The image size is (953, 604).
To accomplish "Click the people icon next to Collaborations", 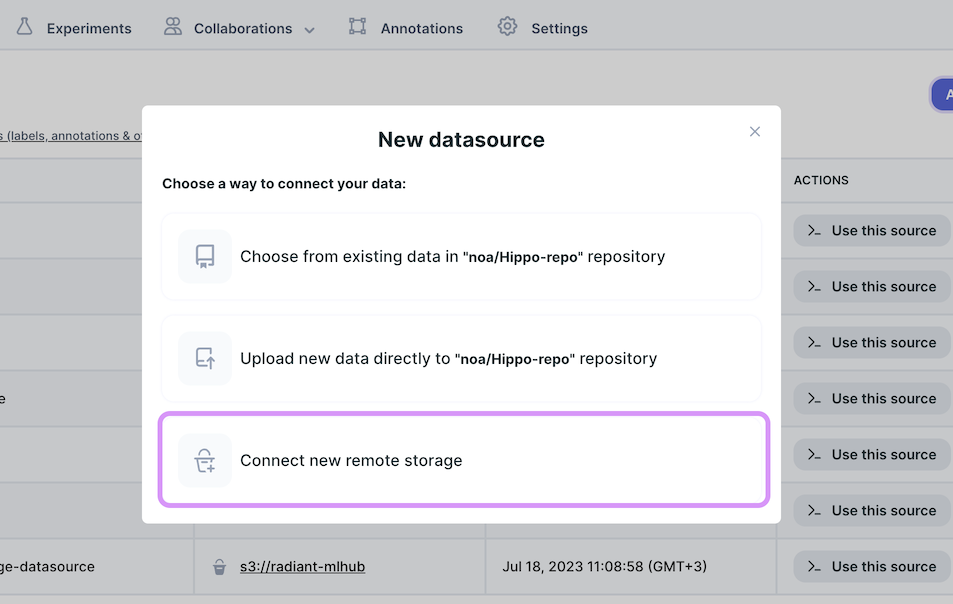I will click(173, 27).
